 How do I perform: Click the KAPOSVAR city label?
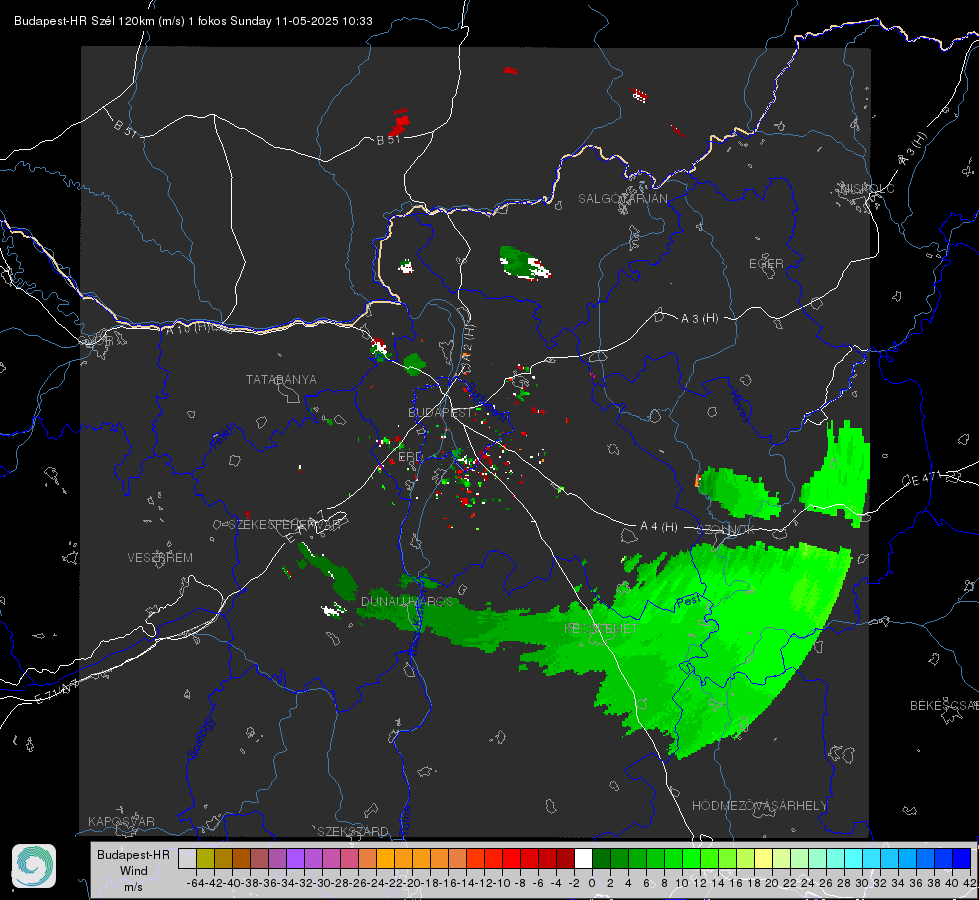pos(121,821)
